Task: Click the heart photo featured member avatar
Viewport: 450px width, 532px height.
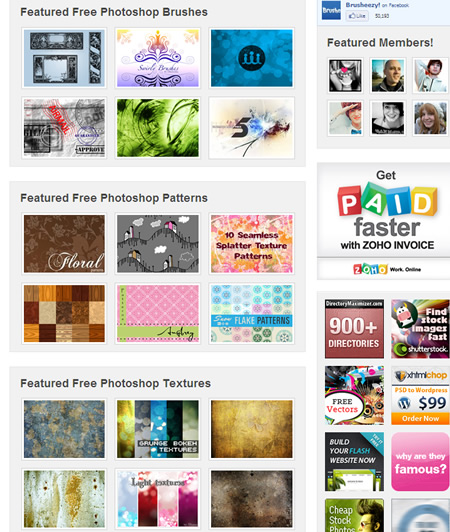Action: click(345, 75)
